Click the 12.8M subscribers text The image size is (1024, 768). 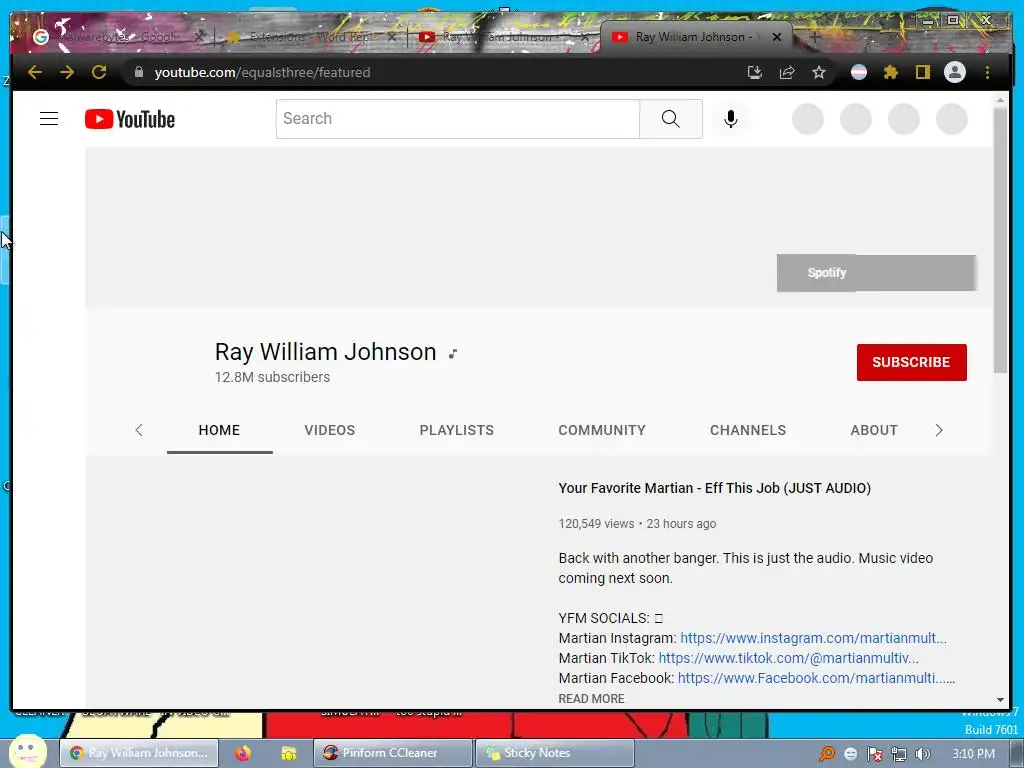[x=272, y=377]
